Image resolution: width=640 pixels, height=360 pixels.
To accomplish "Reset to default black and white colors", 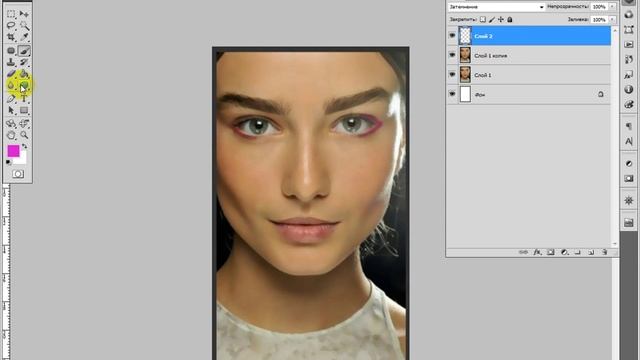I will point(9,162).
